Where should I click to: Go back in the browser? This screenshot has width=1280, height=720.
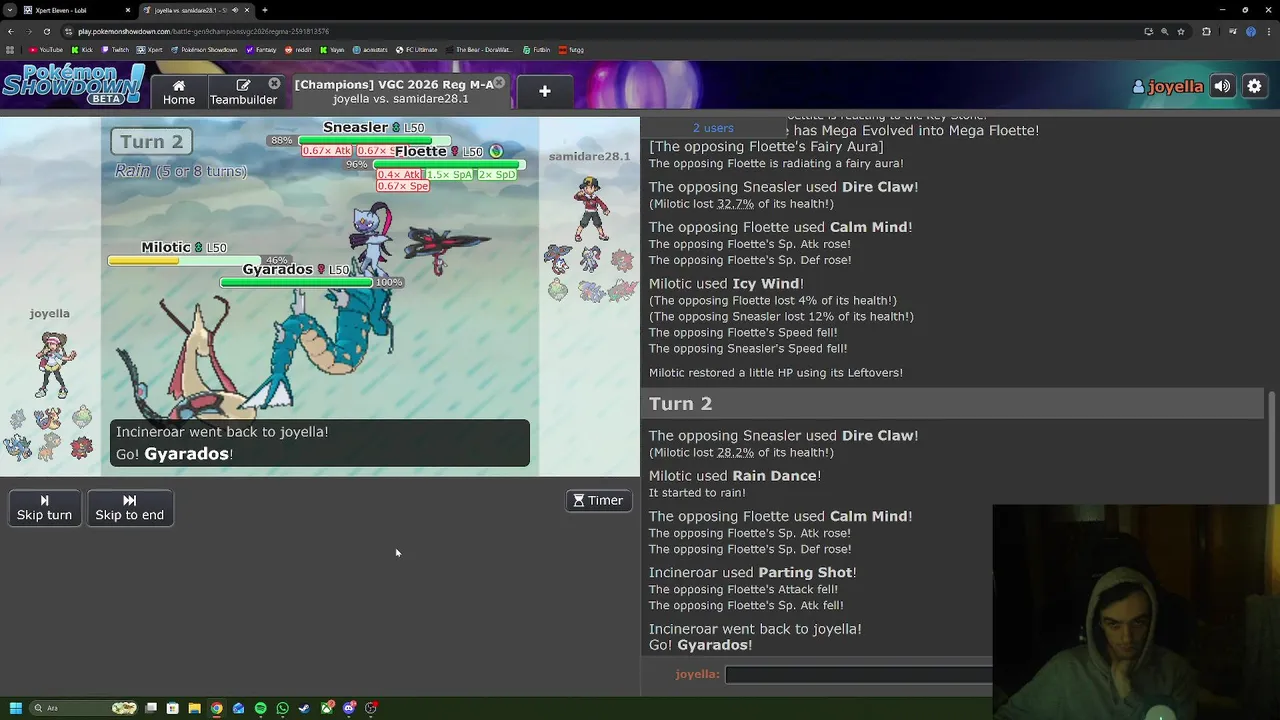(10, 31)
